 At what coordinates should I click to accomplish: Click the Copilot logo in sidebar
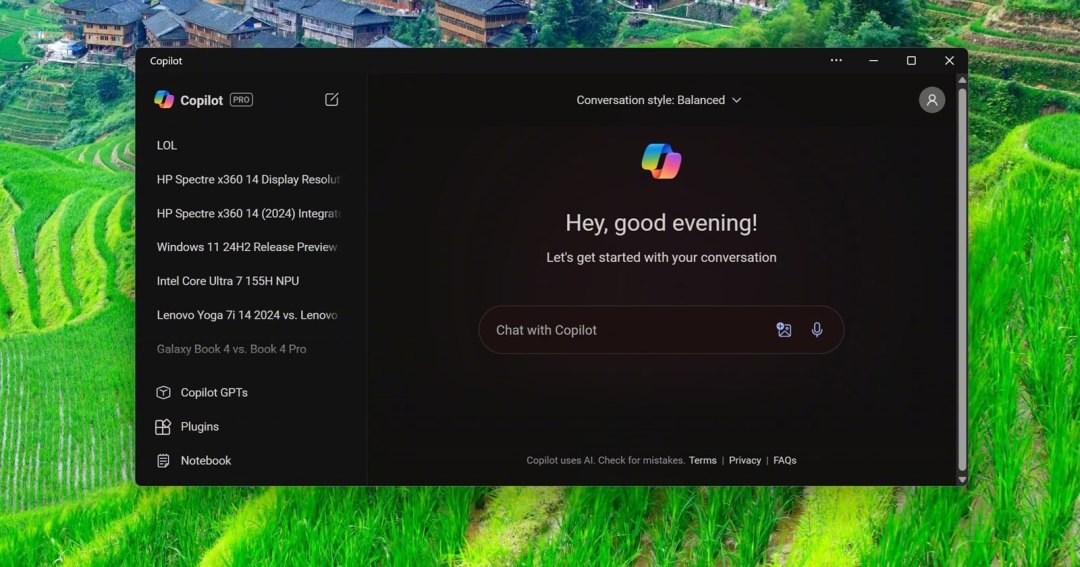click(x=164, y=100)
